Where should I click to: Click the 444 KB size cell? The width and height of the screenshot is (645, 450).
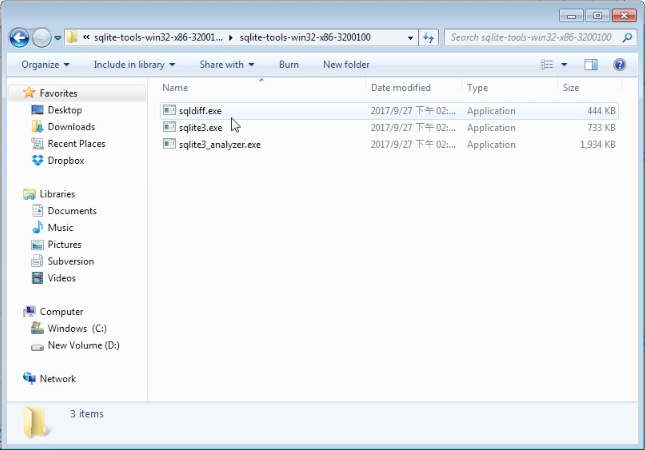[x=601, y=111]
